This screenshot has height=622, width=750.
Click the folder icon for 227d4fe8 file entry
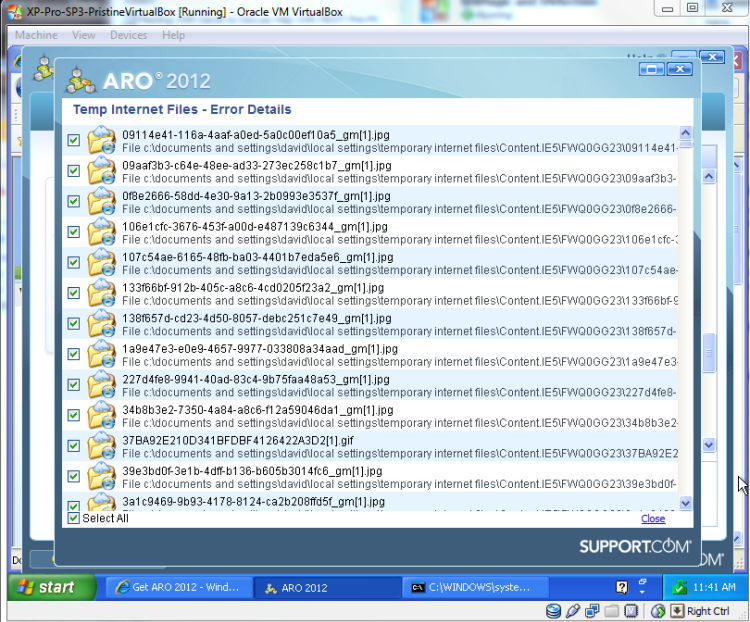[x=101, y=385]
